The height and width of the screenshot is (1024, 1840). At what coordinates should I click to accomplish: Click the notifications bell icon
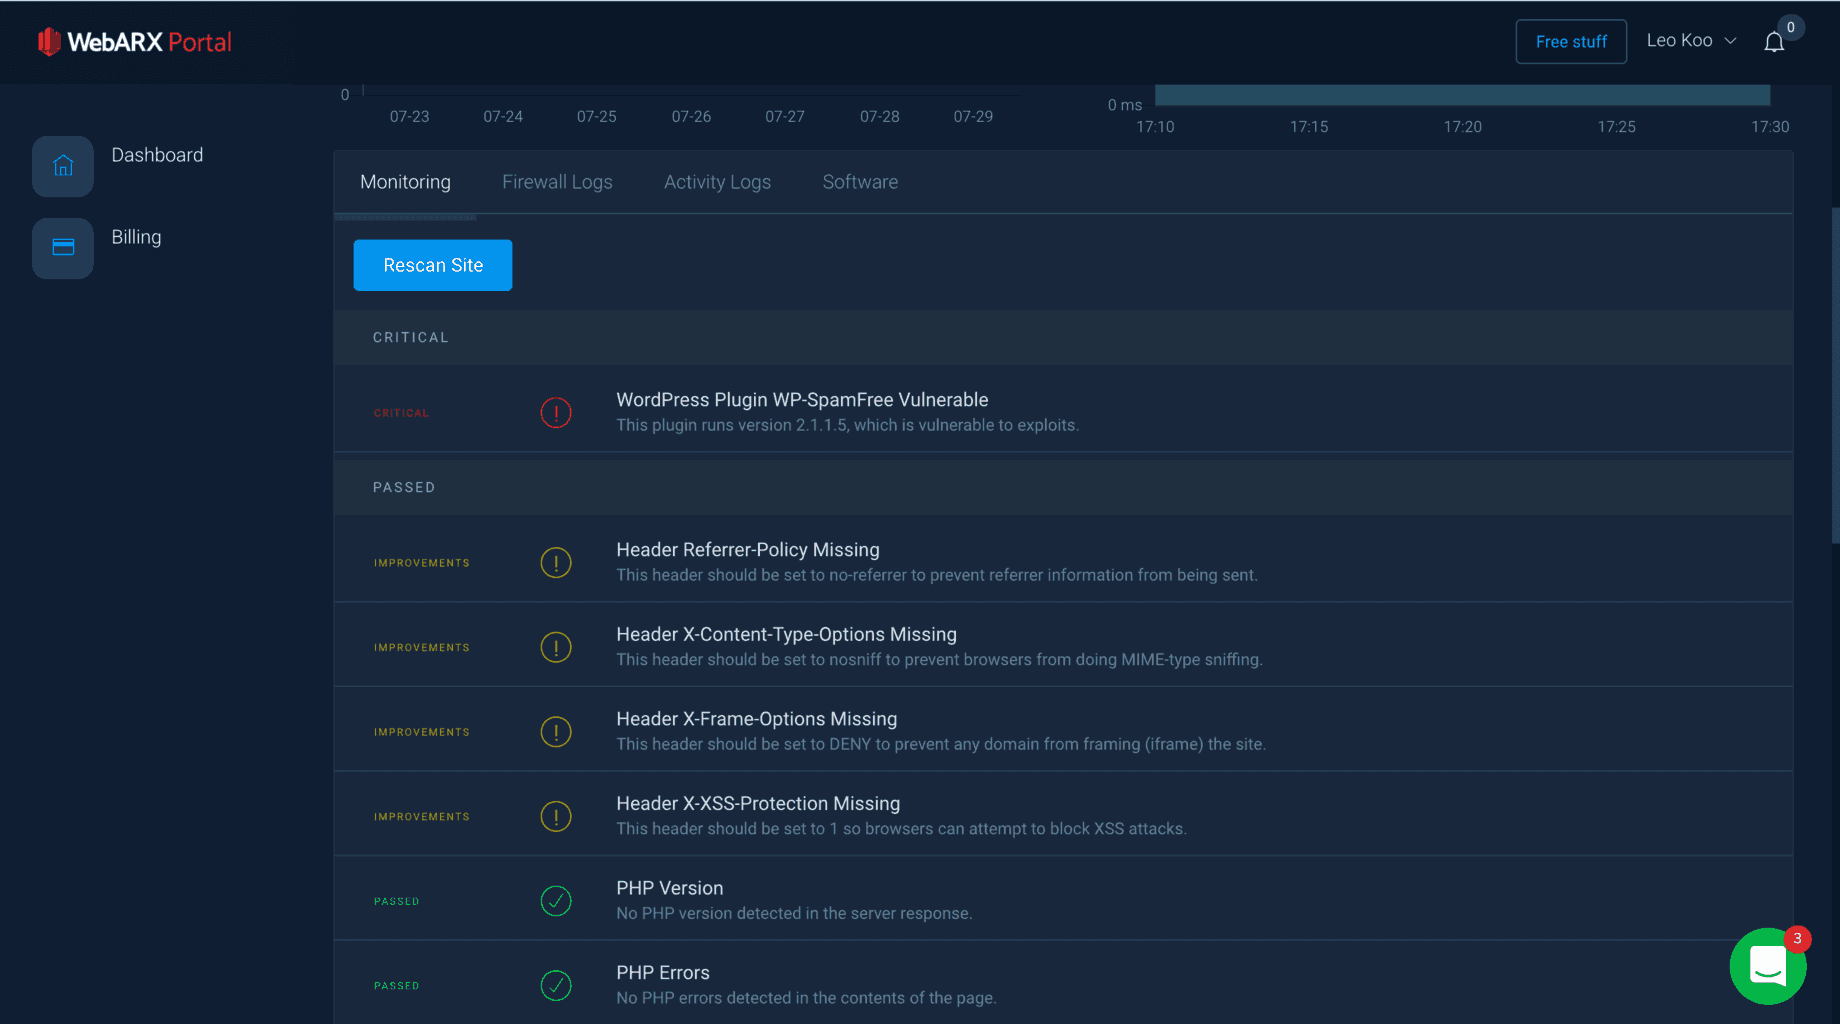tap(1773, 42)
